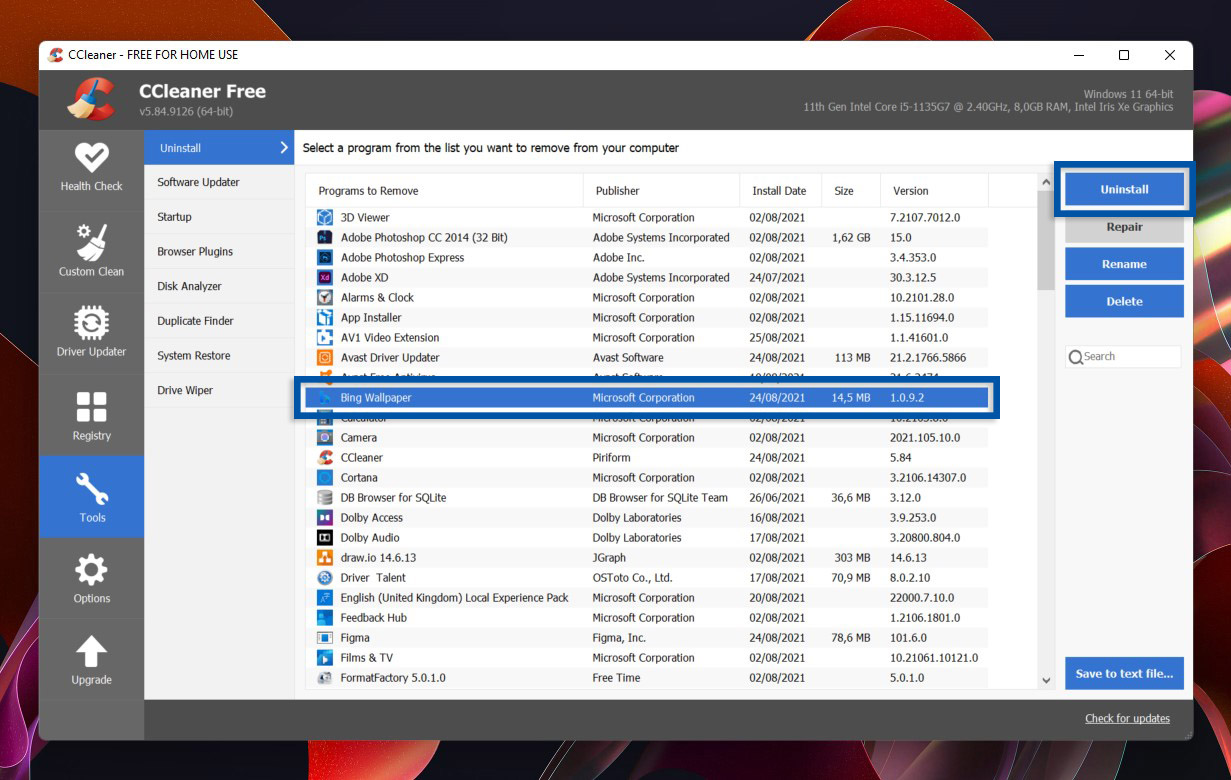The height and width of the screenshot is (780, 1231).
Task: Select the draw.io icon in the list
Action: 323,557
